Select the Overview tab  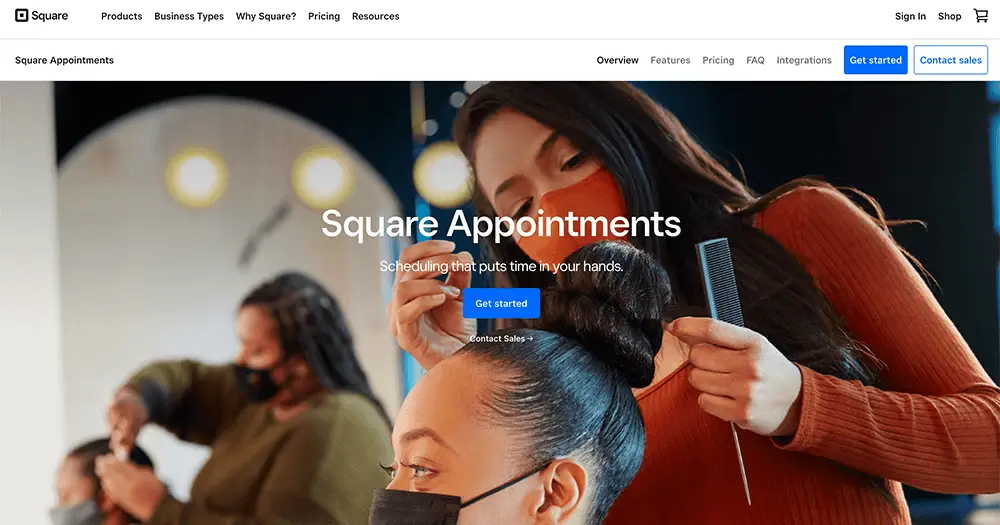tap(617, 60)
